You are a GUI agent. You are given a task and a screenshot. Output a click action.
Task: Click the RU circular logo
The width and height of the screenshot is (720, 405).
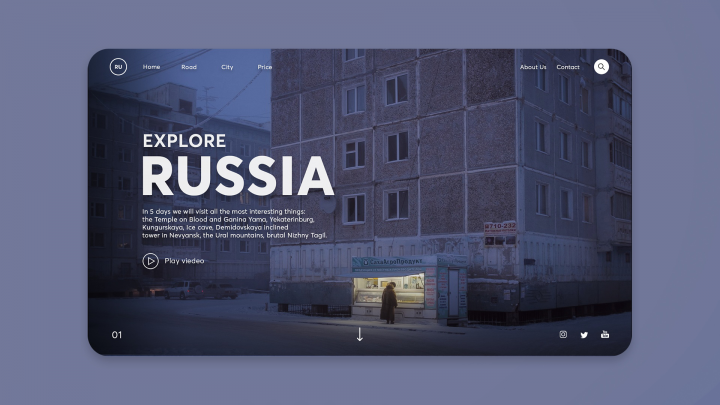(118, 67)
